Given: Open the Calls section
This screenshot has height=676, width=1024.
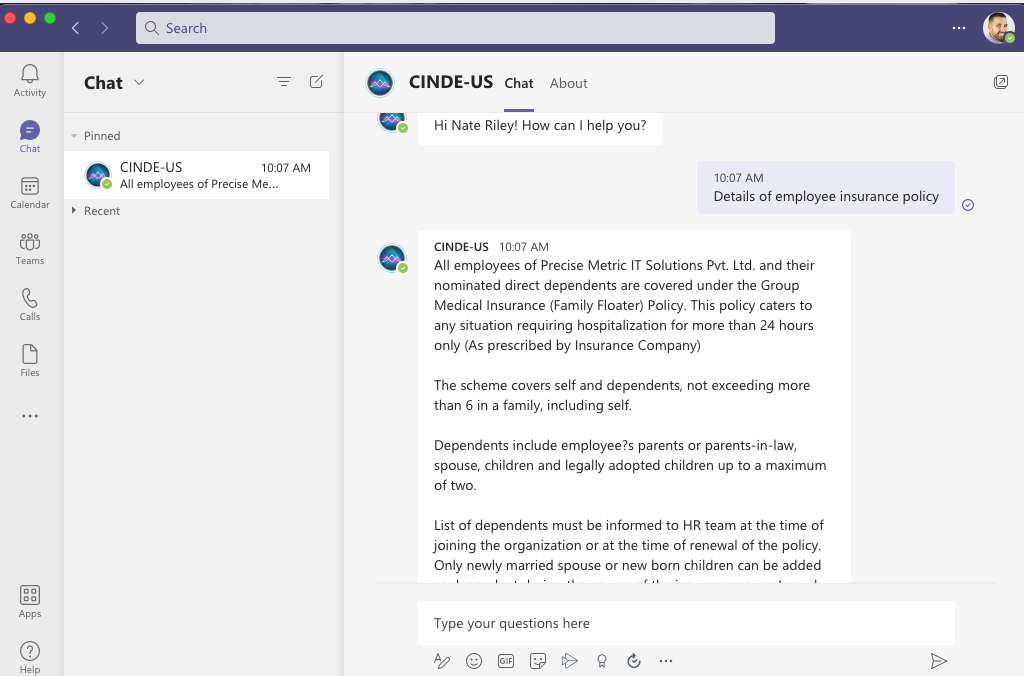Looking at the screenshot, I should click(30, 305).
